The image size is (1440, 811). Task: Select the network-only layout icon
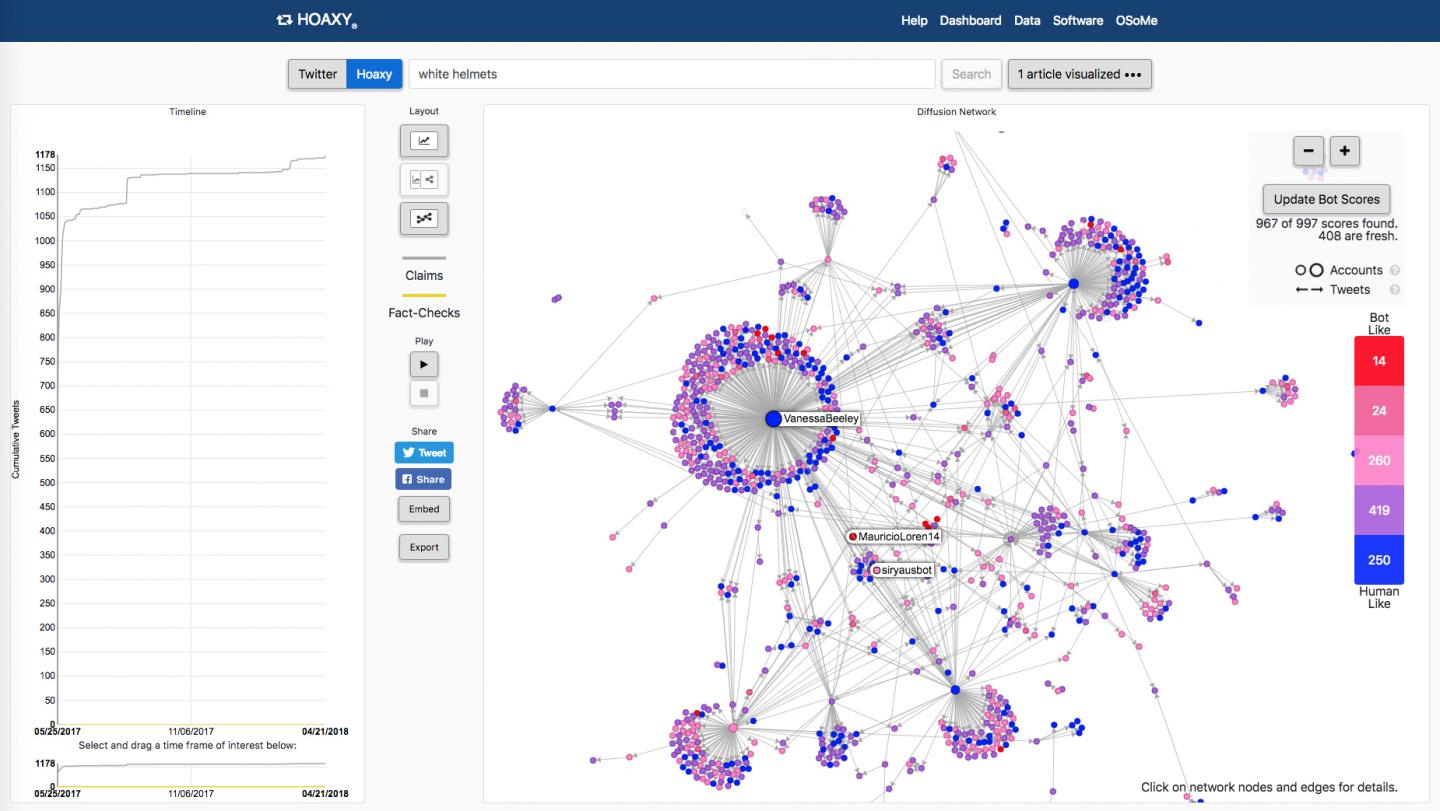point(424,218)
